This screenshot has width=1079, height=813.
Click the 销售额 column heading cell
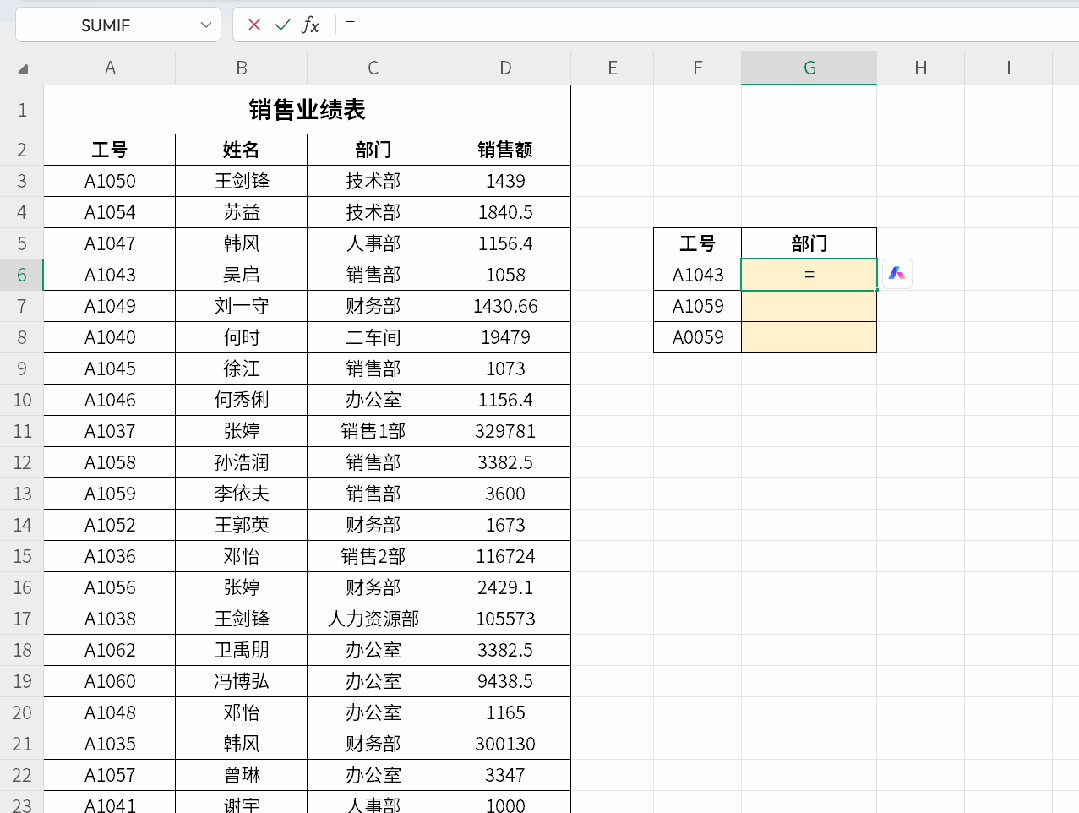coord(505,150)
